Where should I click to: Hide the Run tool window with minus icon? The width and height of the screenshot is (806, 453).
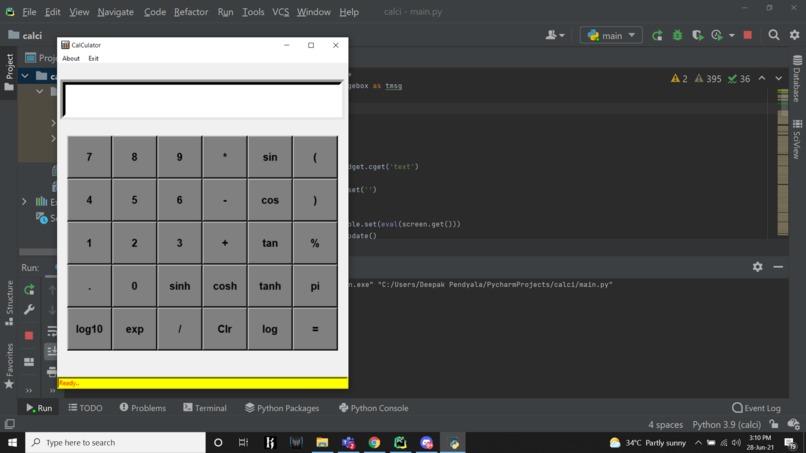[x=778, y=267]
